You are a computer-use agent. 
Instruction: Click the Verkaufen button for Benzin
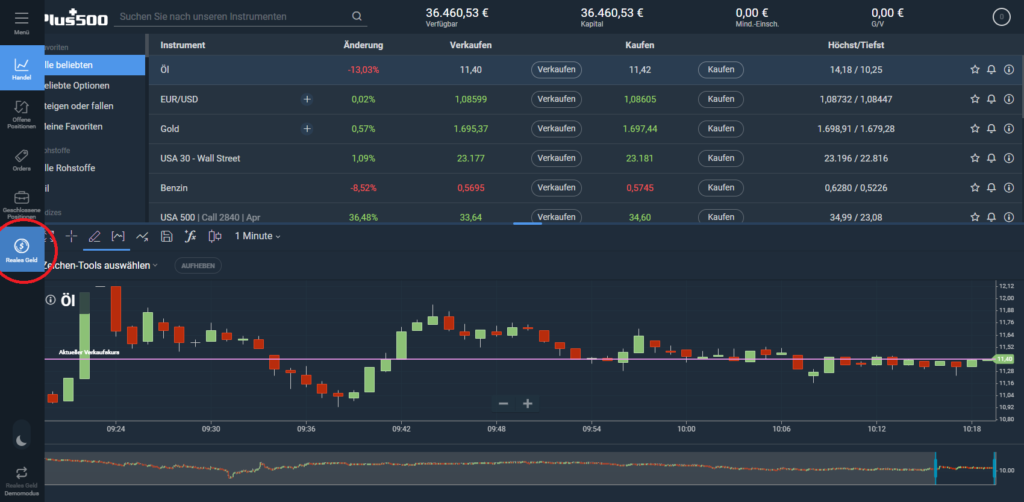click(556, 187)
